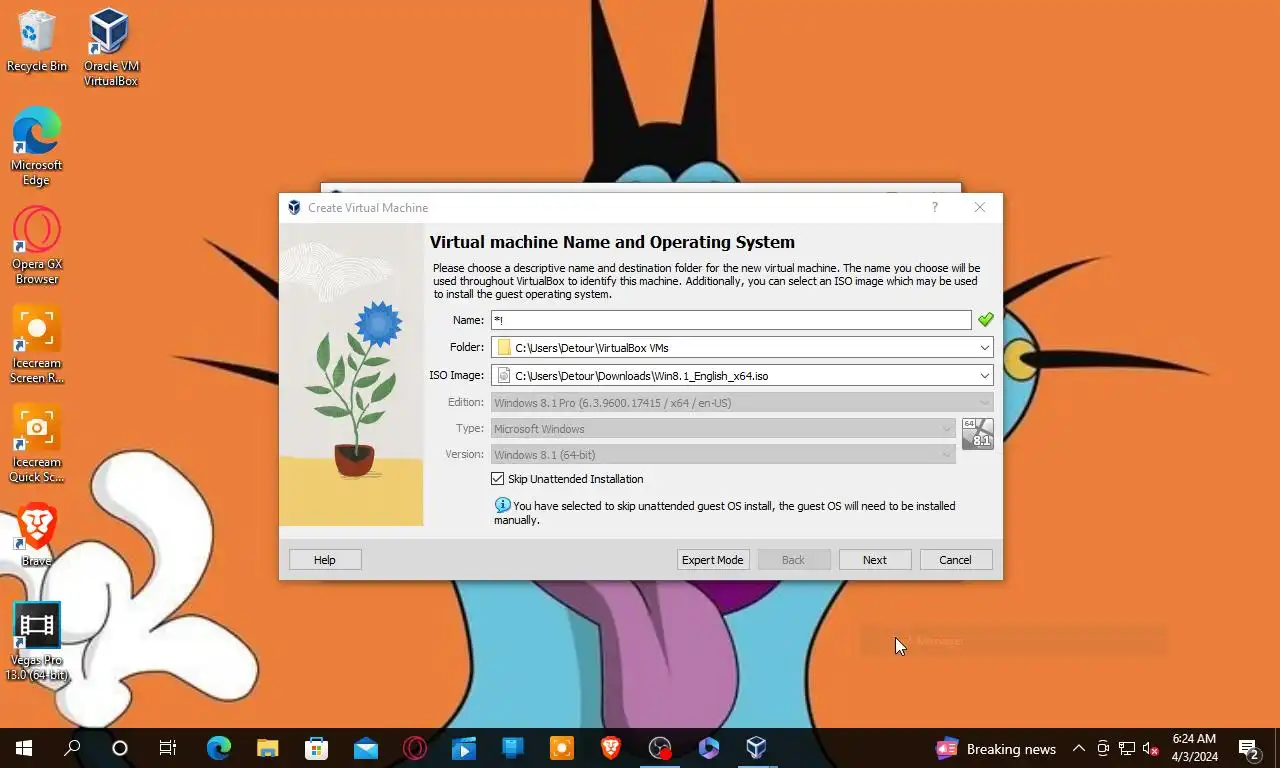Show hidden system tray icons
This screenshot has width=1280, height=768.
tap(1079, 748)
